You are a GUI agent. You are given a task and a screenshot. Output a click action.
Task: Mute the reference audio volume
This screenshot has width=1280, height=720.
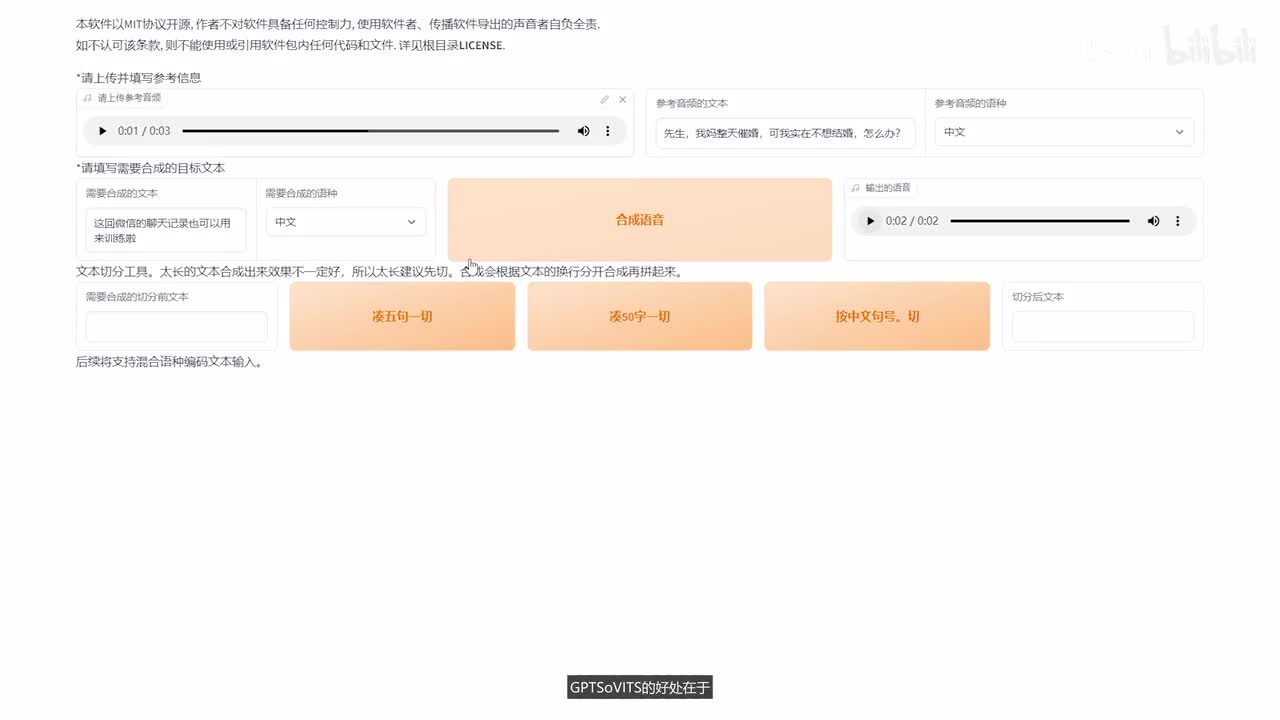[583, 131]
